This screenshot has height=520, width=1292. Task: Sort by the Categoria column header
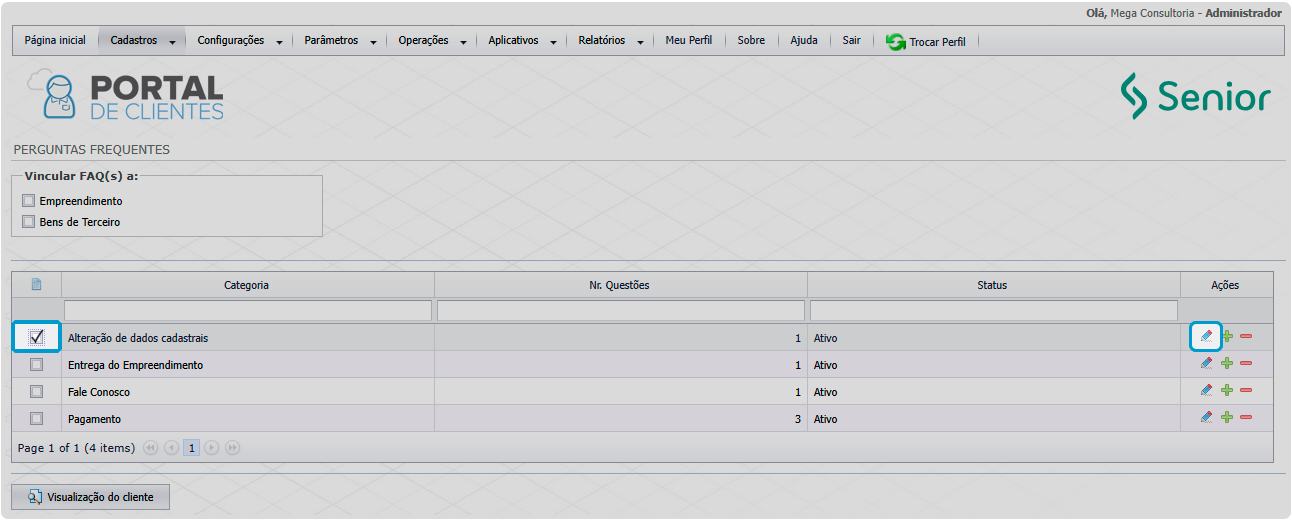pos(247,285)
